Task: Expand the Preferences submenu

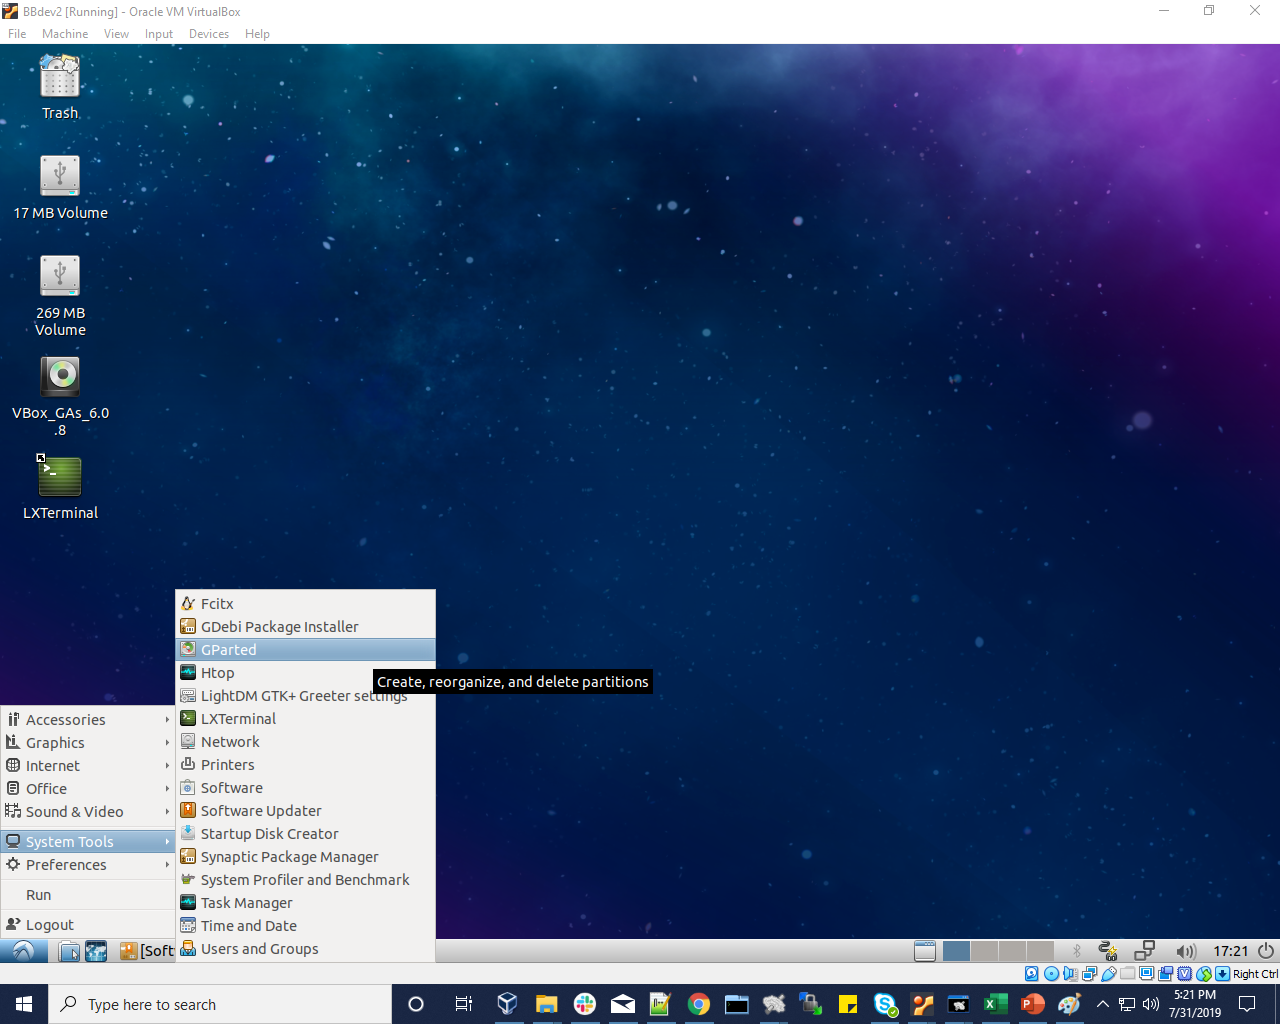Action: (x=66, y=865)
